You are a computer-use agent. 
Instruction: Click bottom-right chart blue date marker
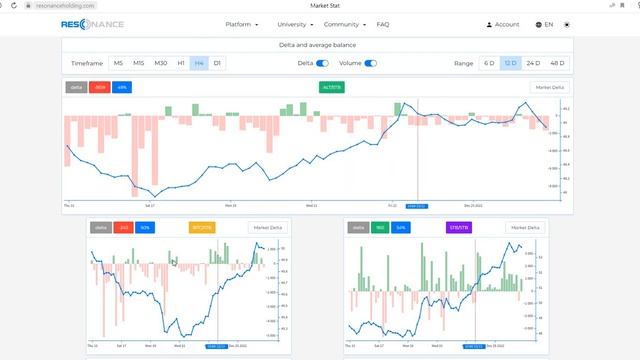[474, 347]
